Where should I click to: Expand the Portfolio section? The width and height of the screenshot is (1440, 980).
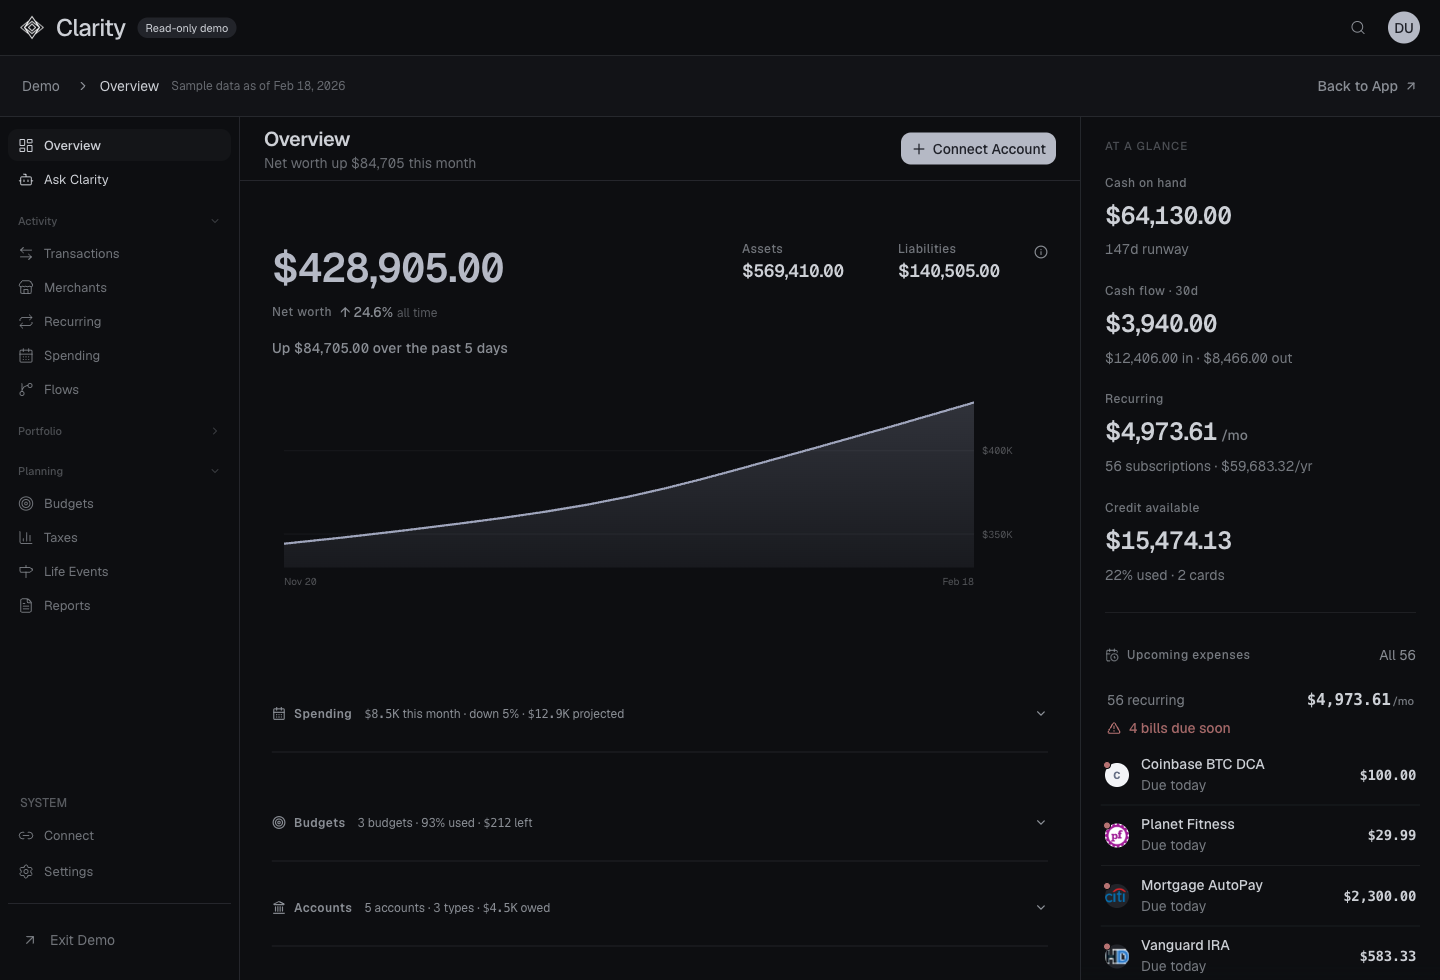pos(215,431)
